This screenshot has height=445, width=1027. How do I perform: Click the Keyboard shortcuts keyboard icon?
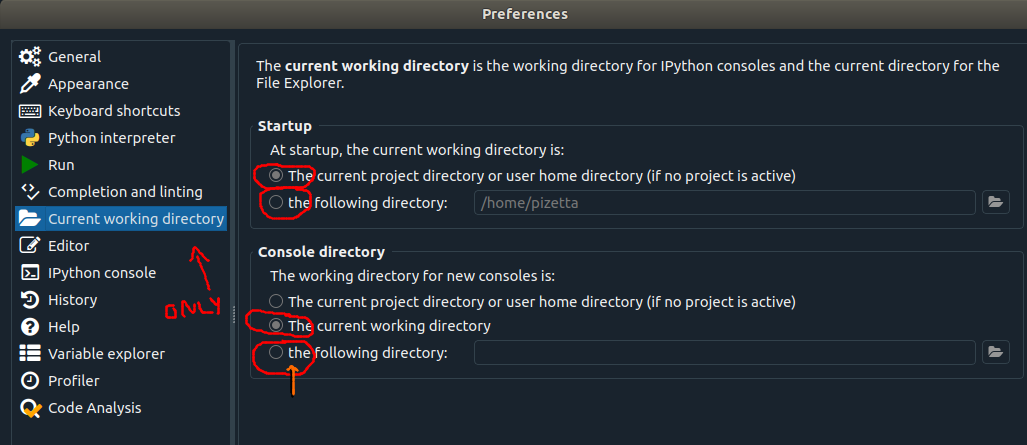30,111
